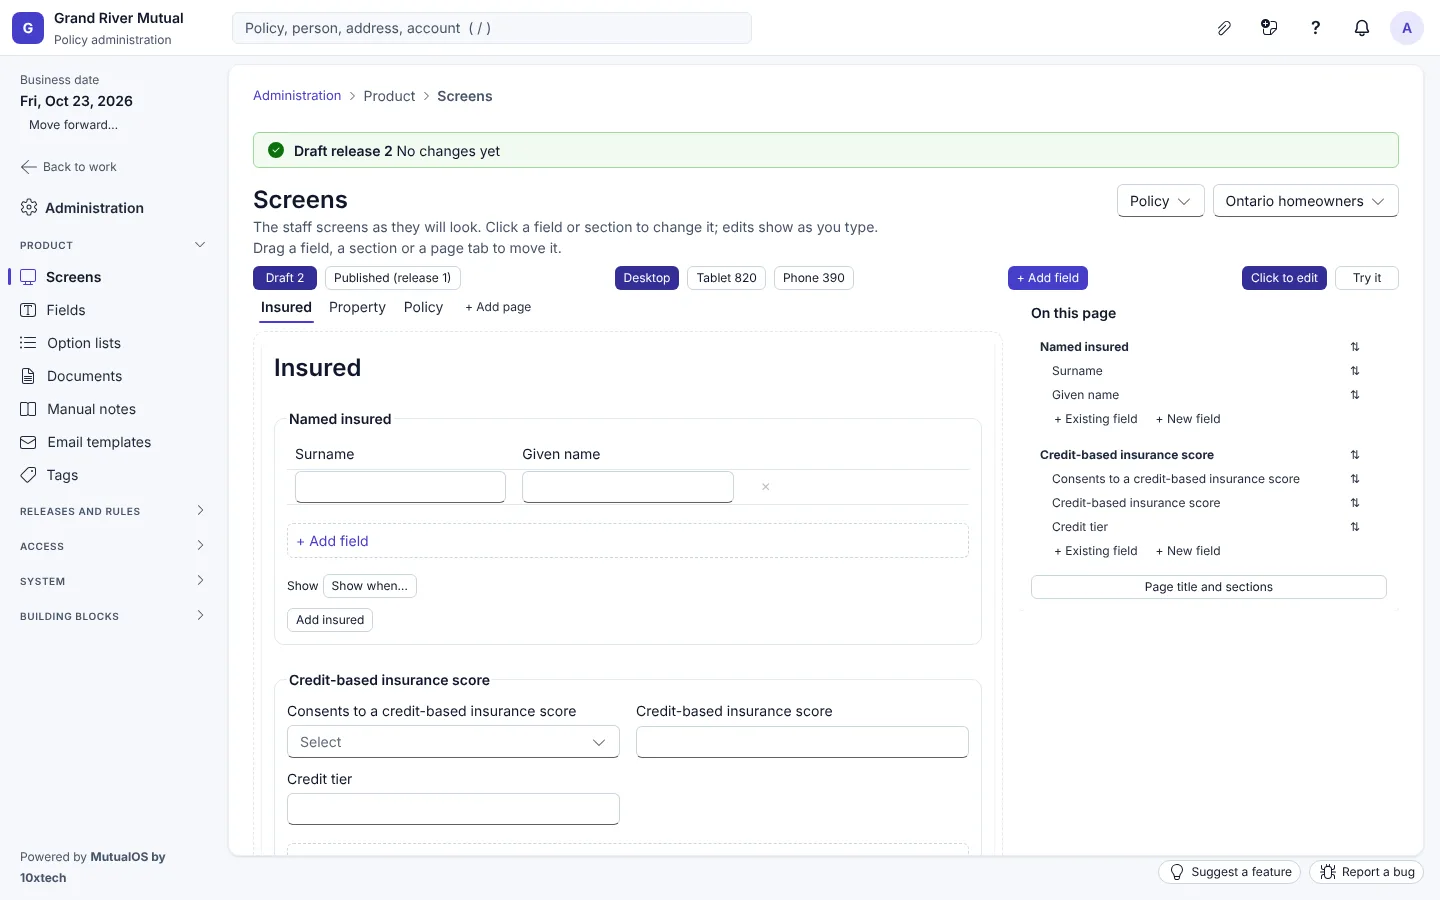Open the user avatar labeled A
Screen dimensions: 1440x900
pos(1407,28)
